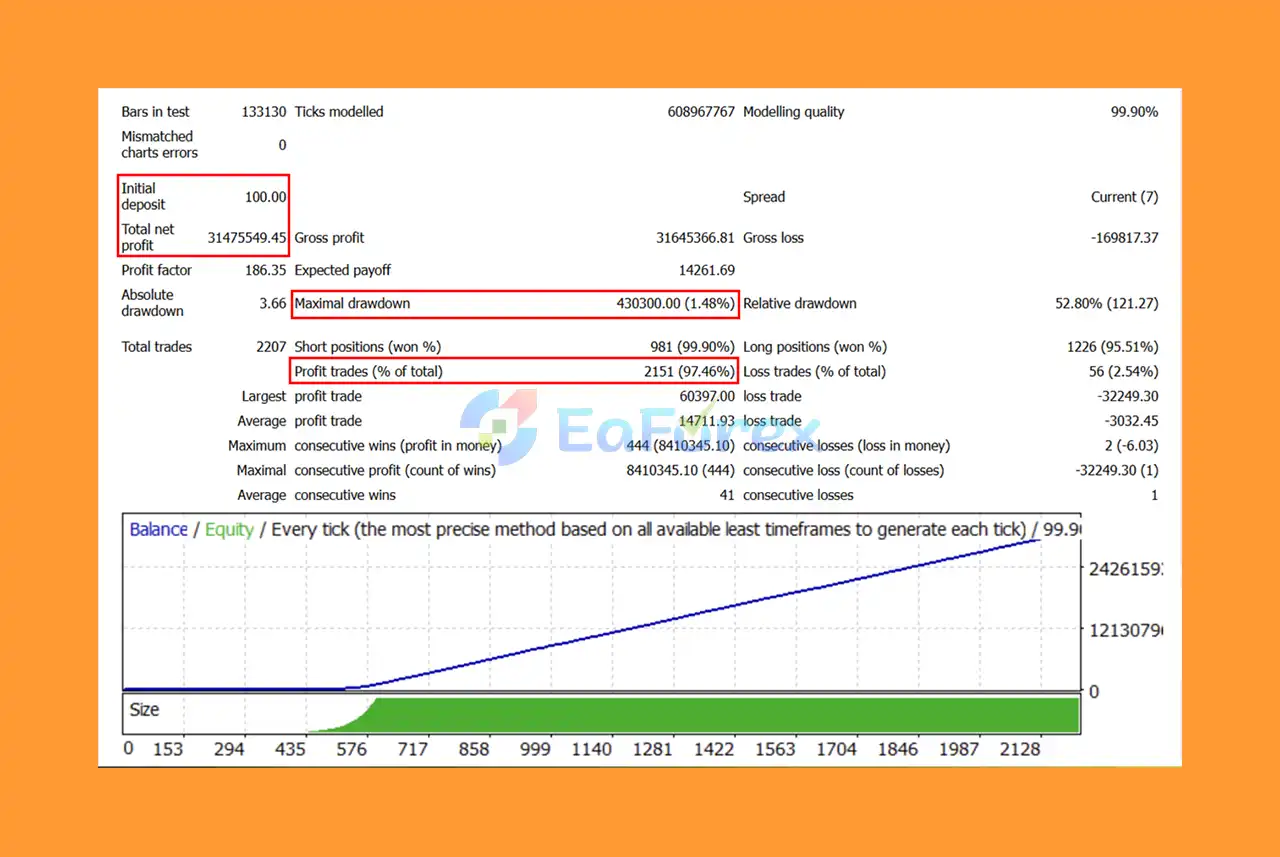This screenshot has height=857, width=1280.
Task: Click the consecutive loss value -32249.30 (1)
Action: pyautogui.click(x=1117, y=470)
